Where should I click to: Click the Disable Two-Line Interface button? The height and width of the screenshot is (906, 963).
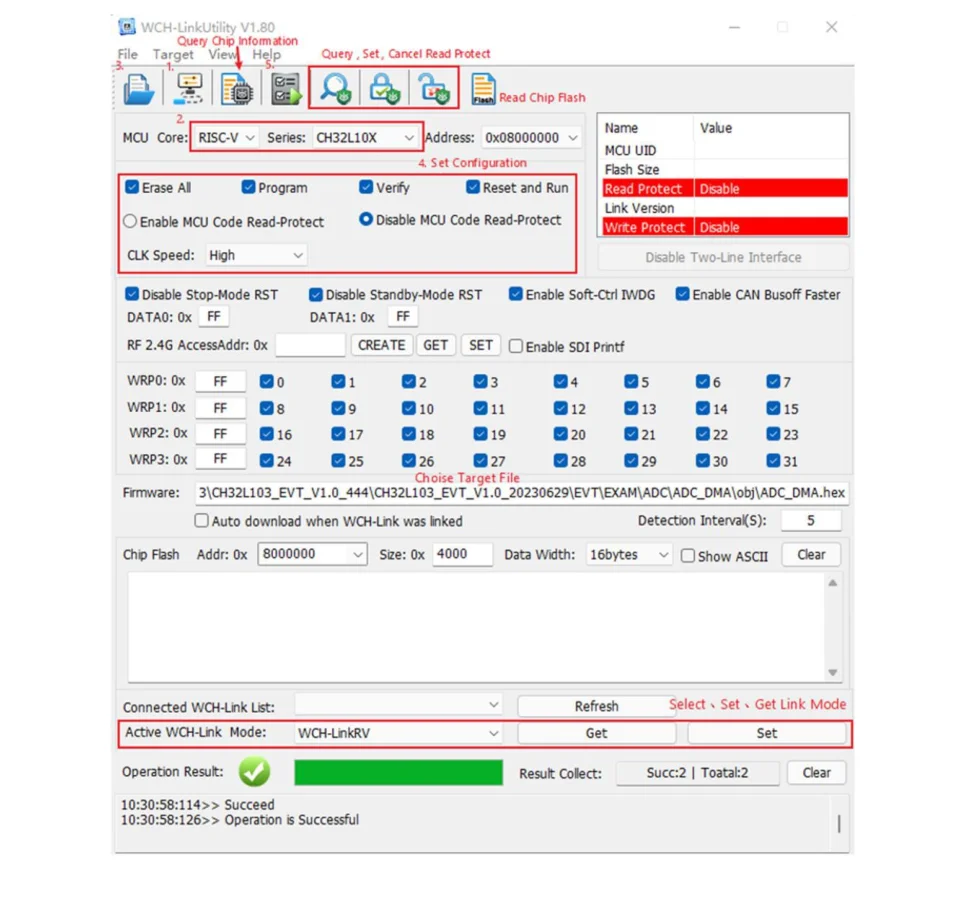coord(723,257)
